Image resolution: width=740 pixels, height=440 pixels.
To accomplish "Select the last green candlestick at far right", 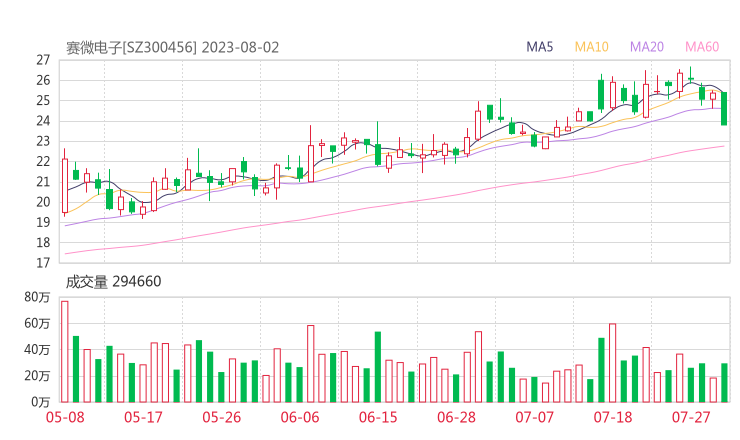I will 724,108.
